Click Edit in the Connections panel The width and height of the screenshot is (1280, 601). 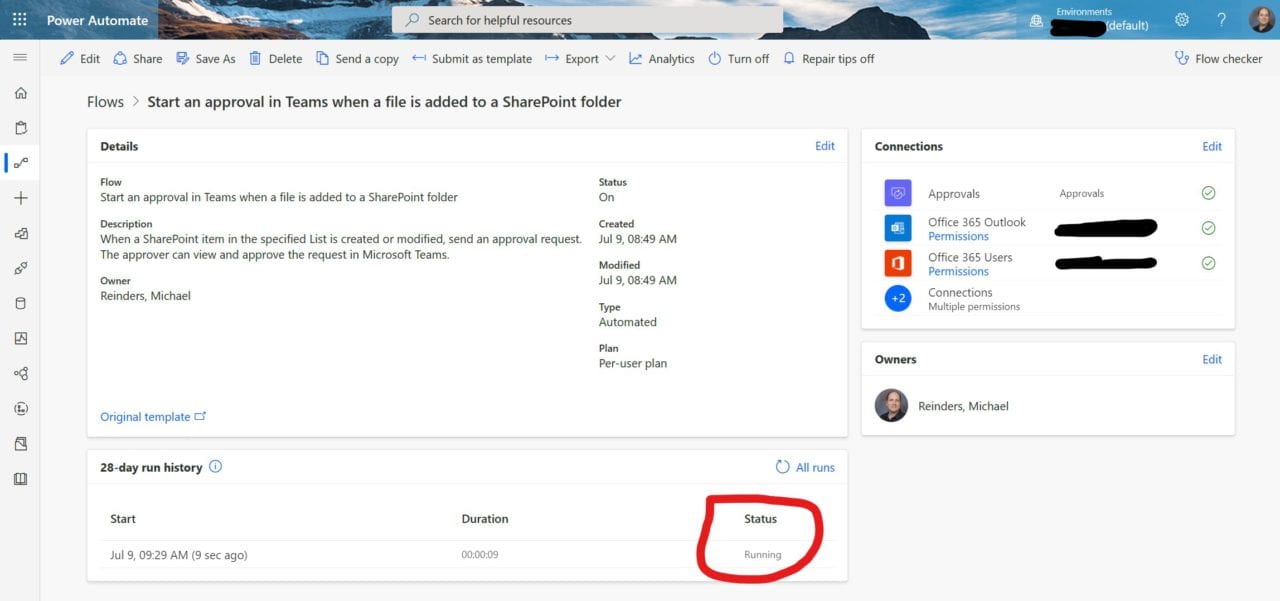click(1212, 146)
